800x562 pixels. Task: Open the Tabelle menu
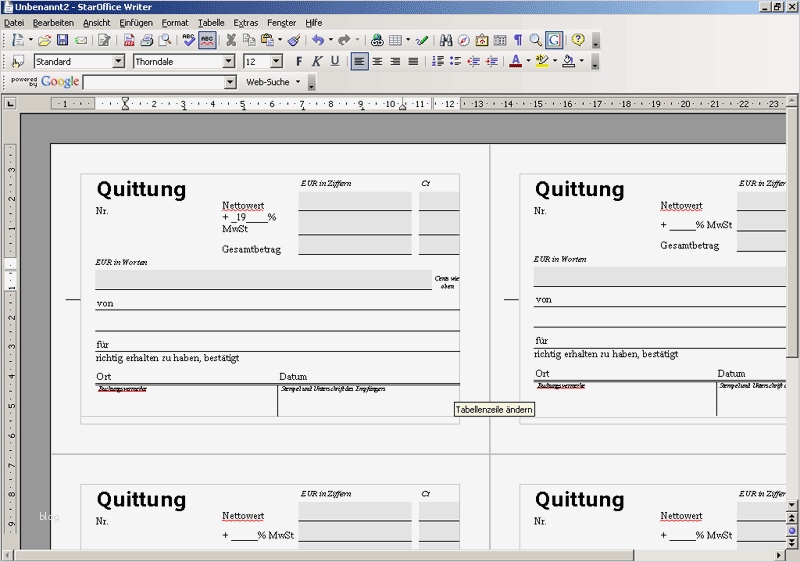(x=211, y=22)
